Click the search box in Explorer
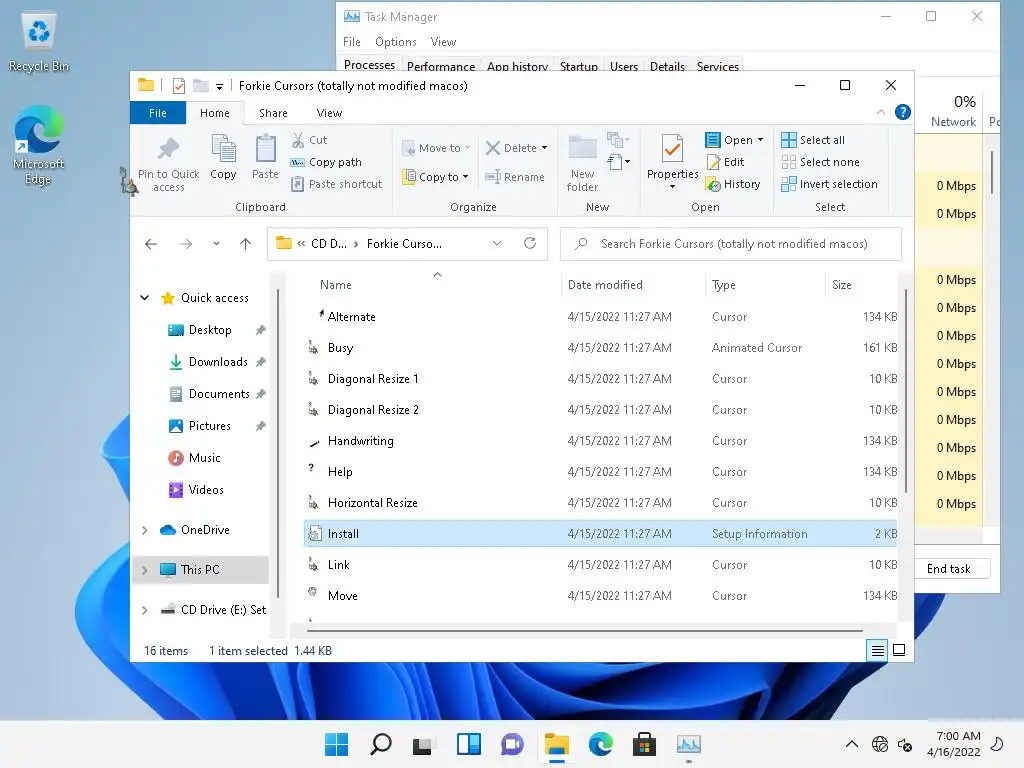This screenshot has width=1024, height=768. [x=731, y=244]
